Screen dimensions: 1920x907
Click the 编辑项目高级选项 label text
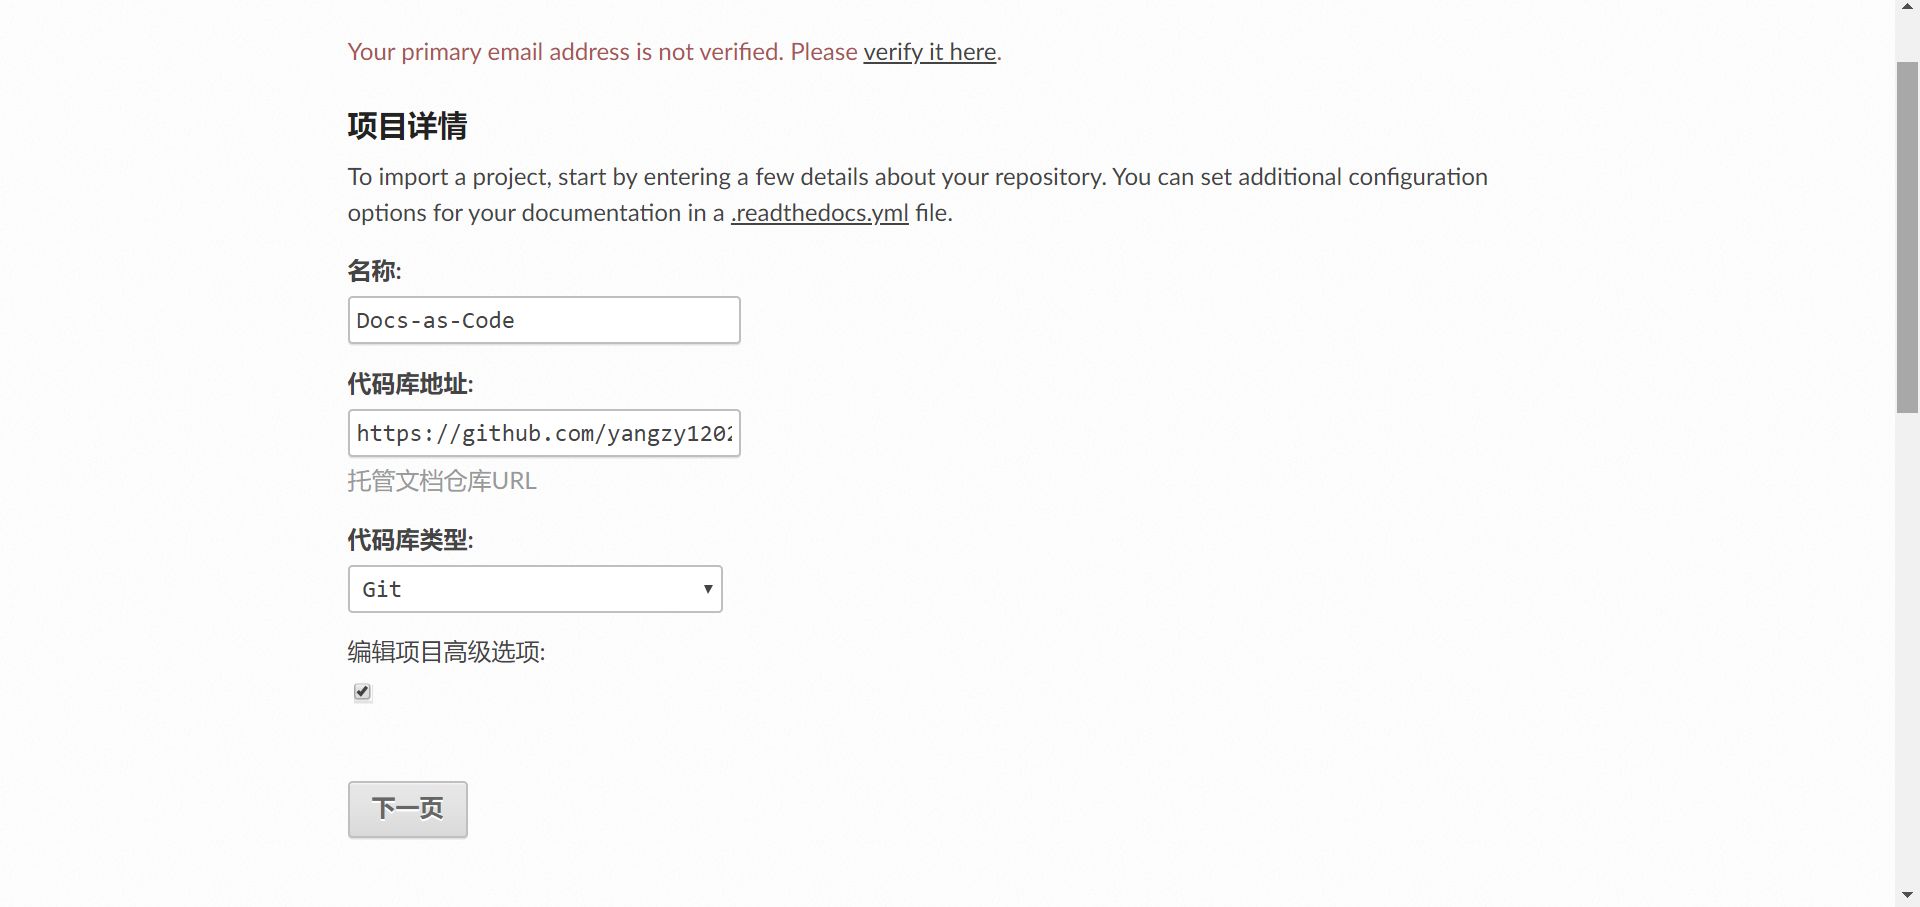coord(446,652)
